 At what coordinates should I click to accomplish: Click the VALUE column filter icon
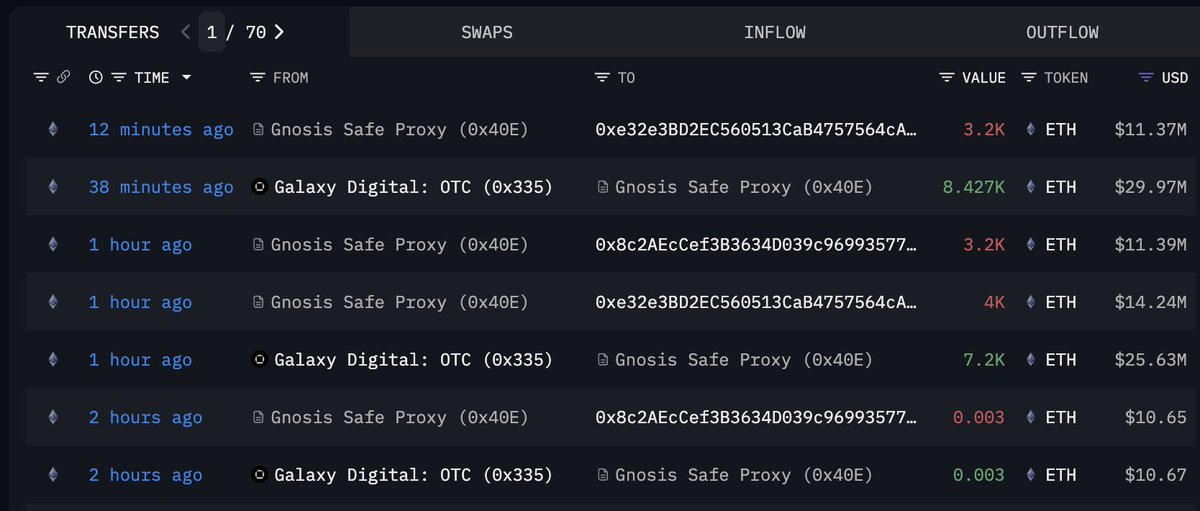tap(947, 77)
